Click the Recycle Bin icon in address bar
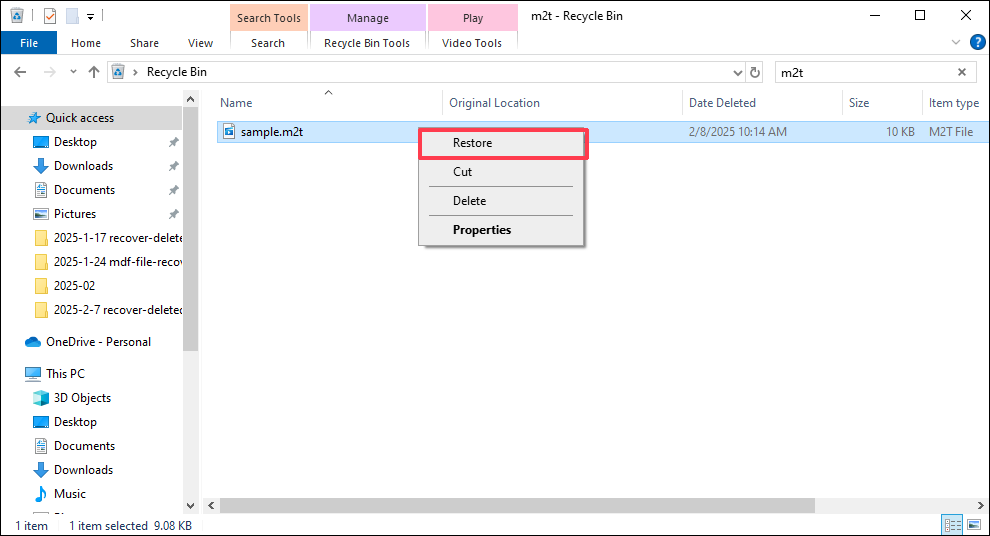 (x=118, y=72)
